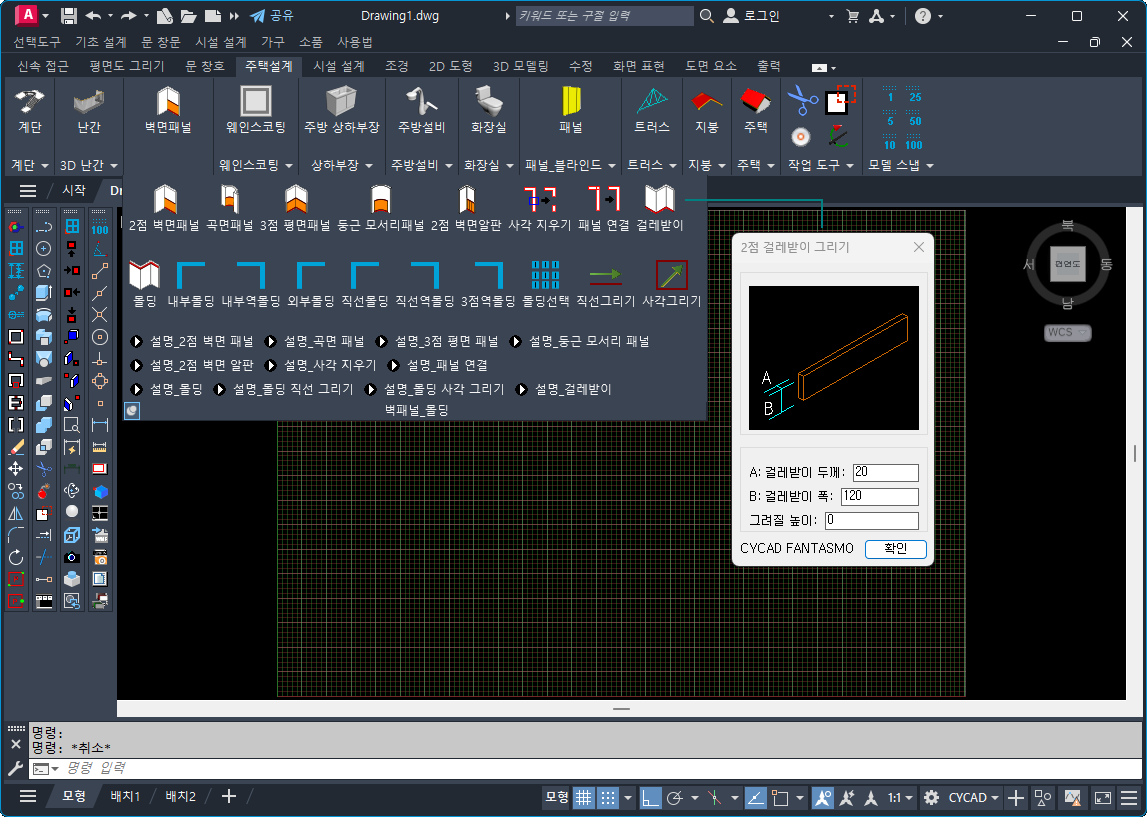
Task: Select the 사각 지우기 tool icon
Action: click(539, 200)
